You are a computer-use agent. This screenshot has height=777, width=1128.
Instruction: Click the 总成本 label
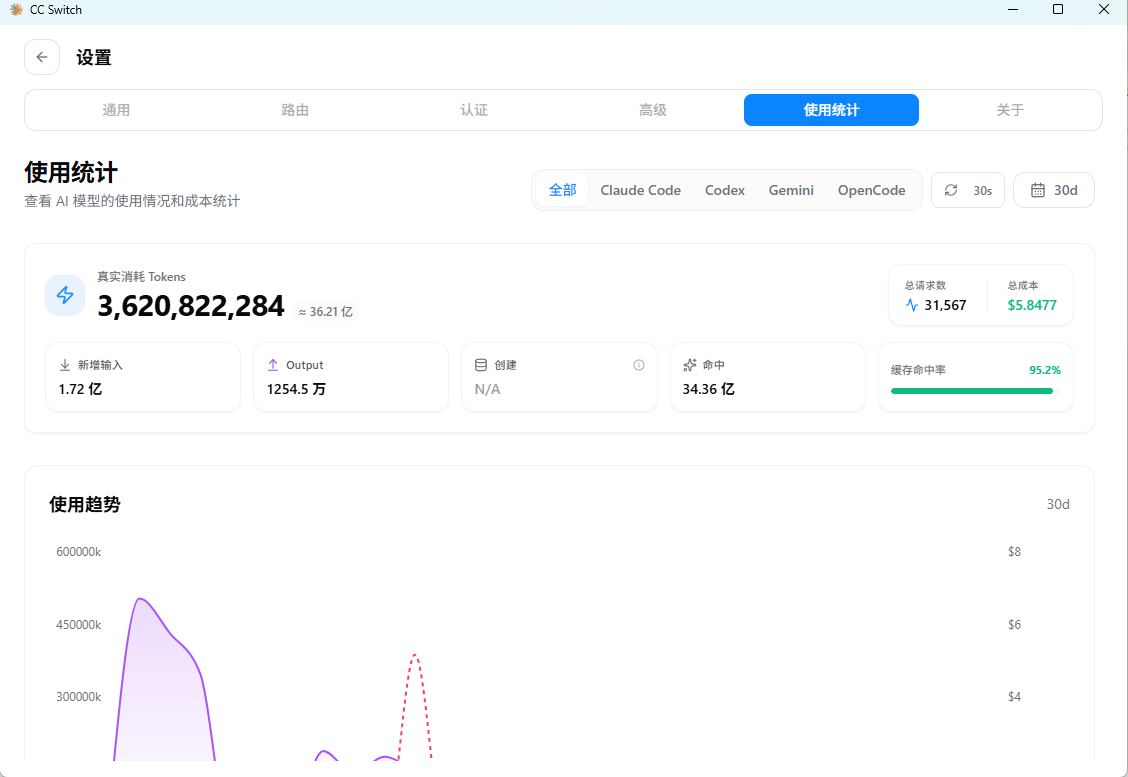(x=1022, y=285)
